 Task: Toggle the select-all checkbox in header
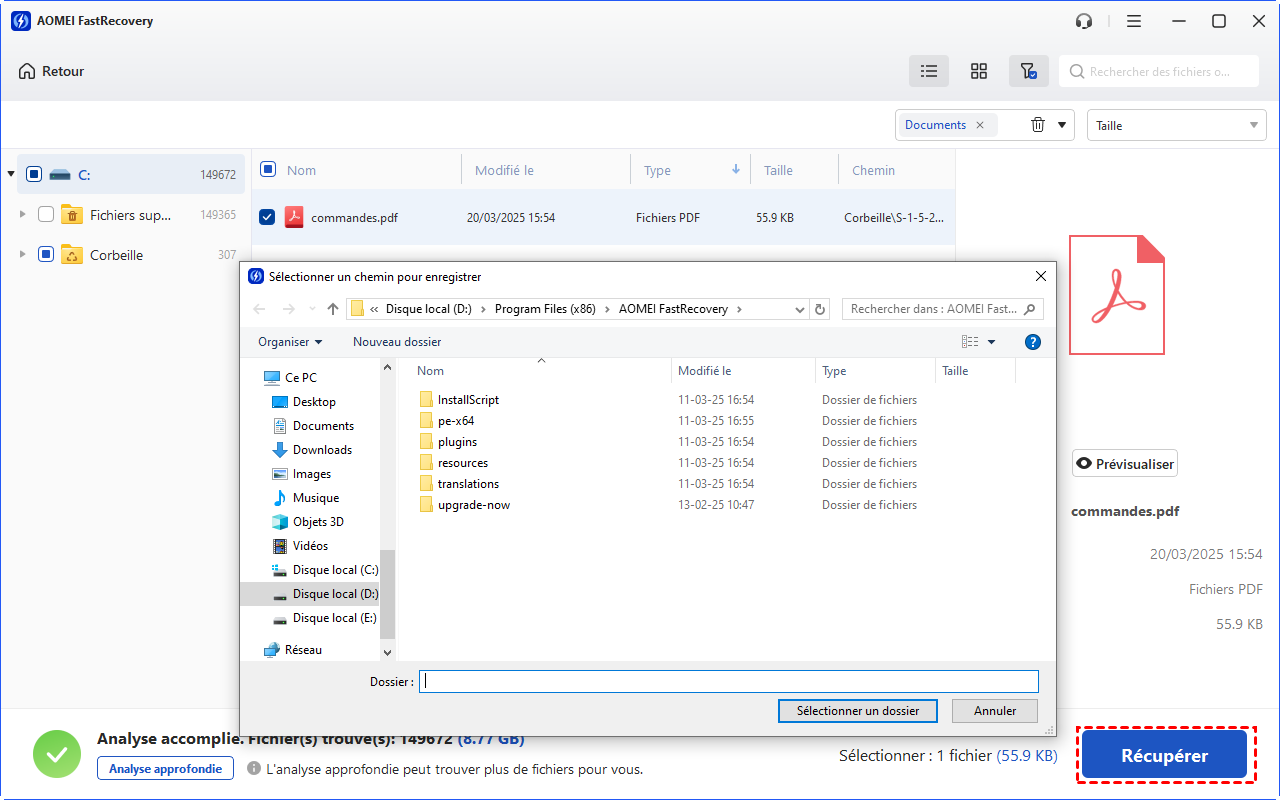(267, 170)
